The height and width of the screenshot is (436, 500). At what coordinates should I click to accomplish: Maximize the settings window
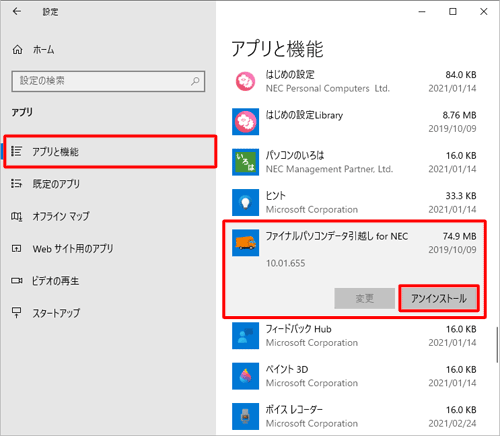(453, 12)
